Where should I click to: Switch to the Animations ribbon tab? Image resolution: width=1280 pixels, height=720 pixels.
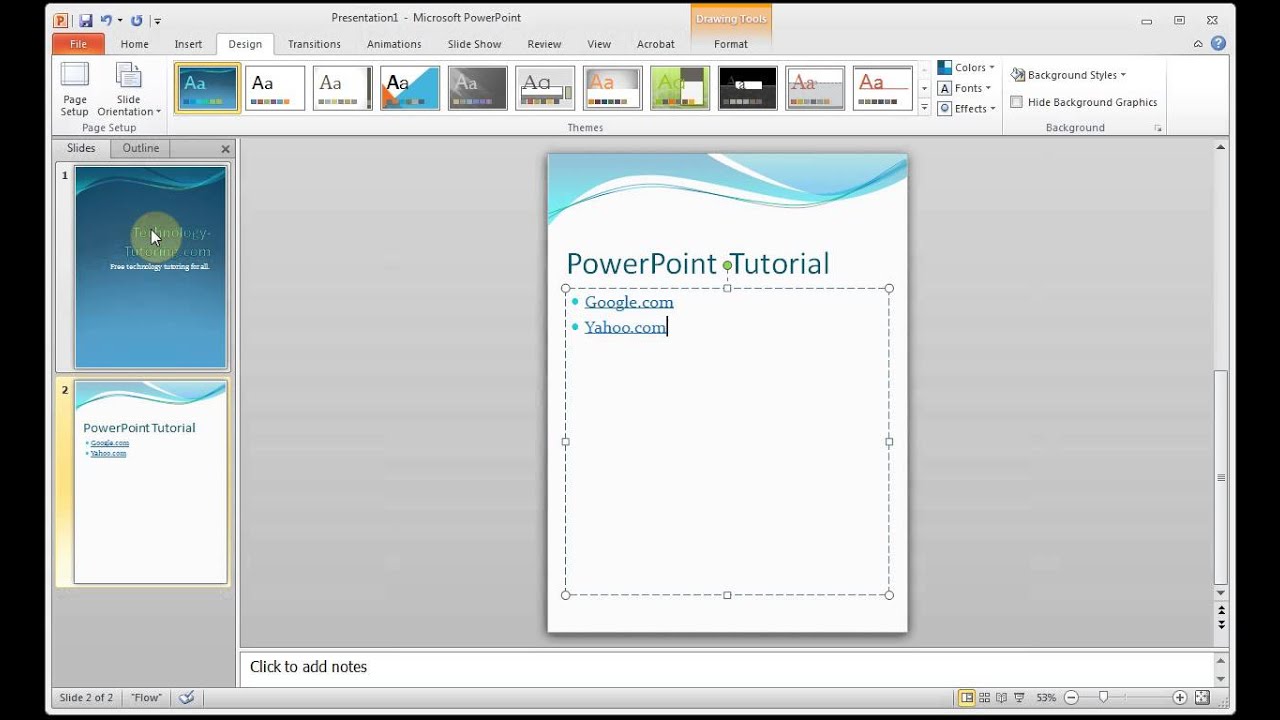pyautogui.click(x=394, y=44)
